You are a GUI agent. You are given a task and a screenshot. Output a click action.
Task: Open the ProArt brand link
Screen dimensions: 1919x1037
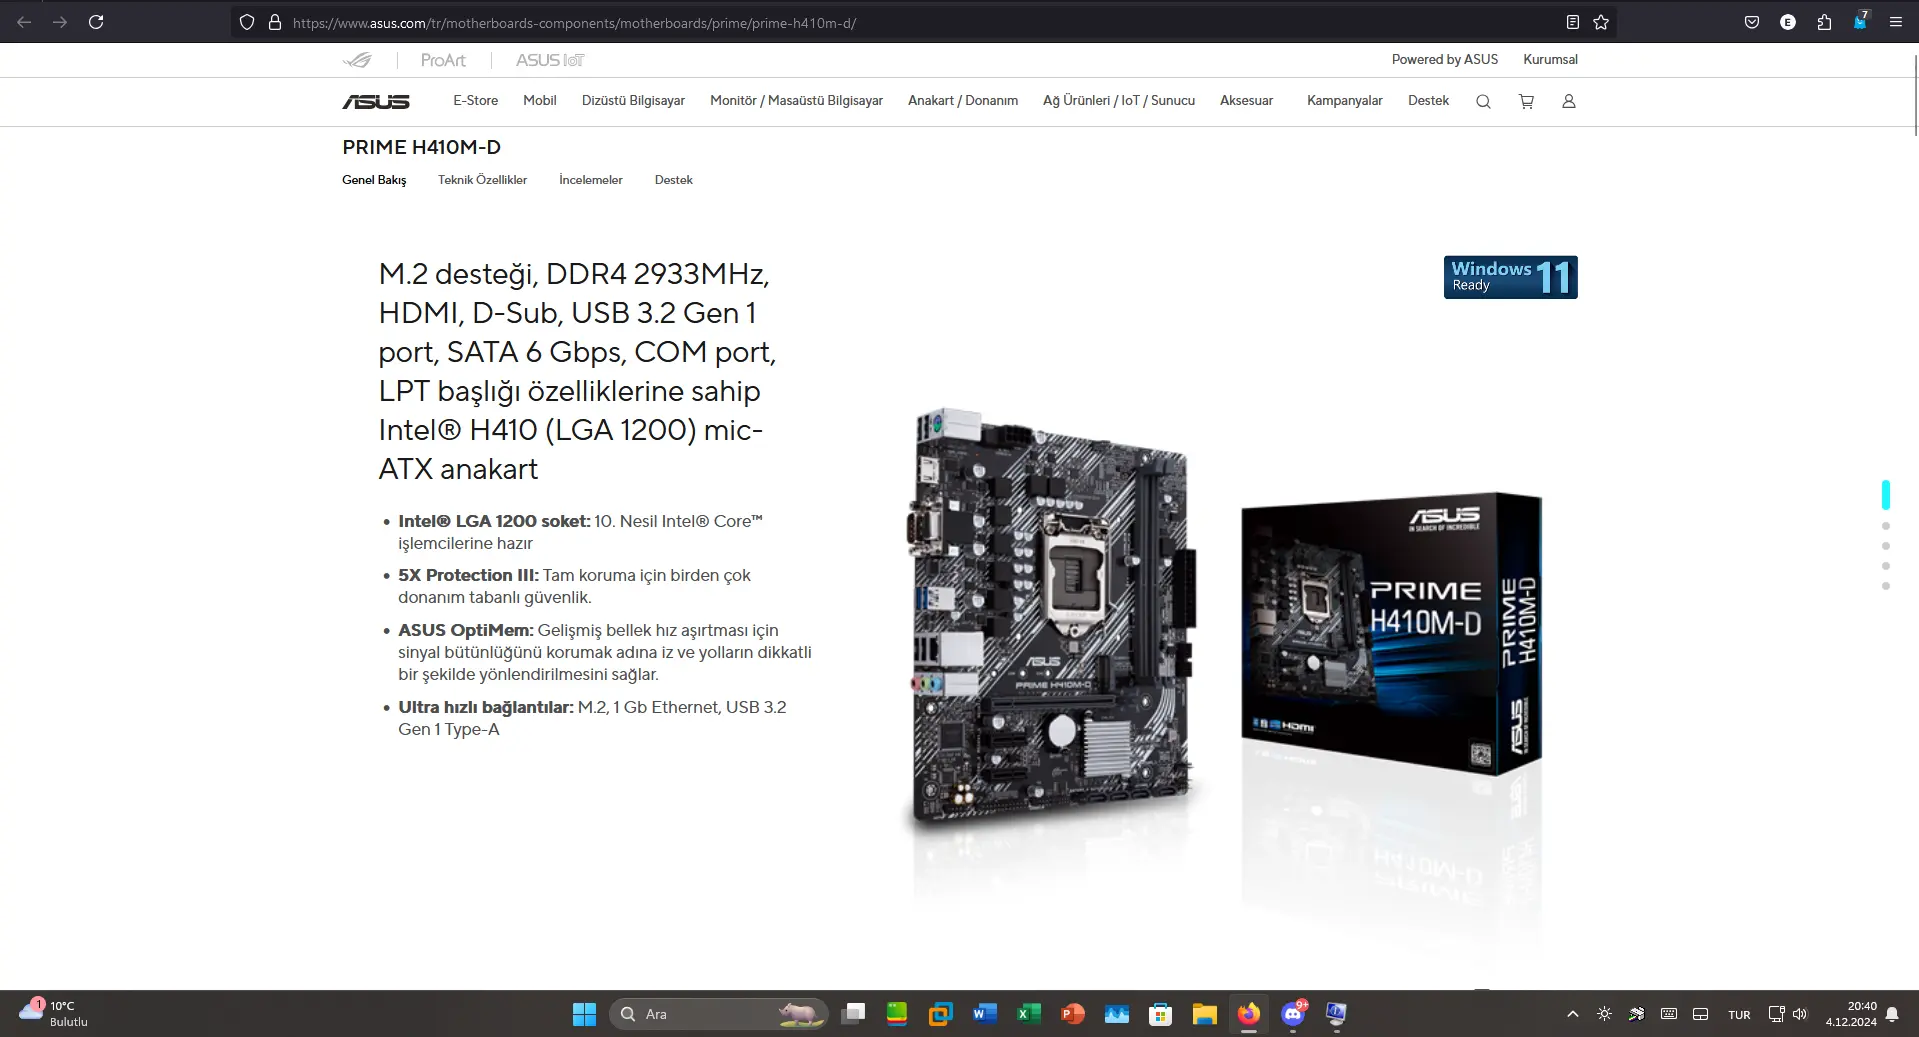443,60
